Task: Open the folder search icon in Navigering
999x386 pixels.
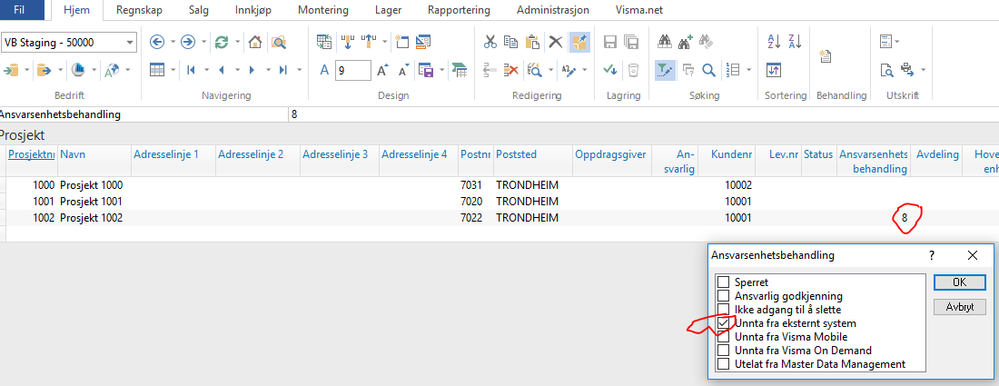Action: click(278, 42)
